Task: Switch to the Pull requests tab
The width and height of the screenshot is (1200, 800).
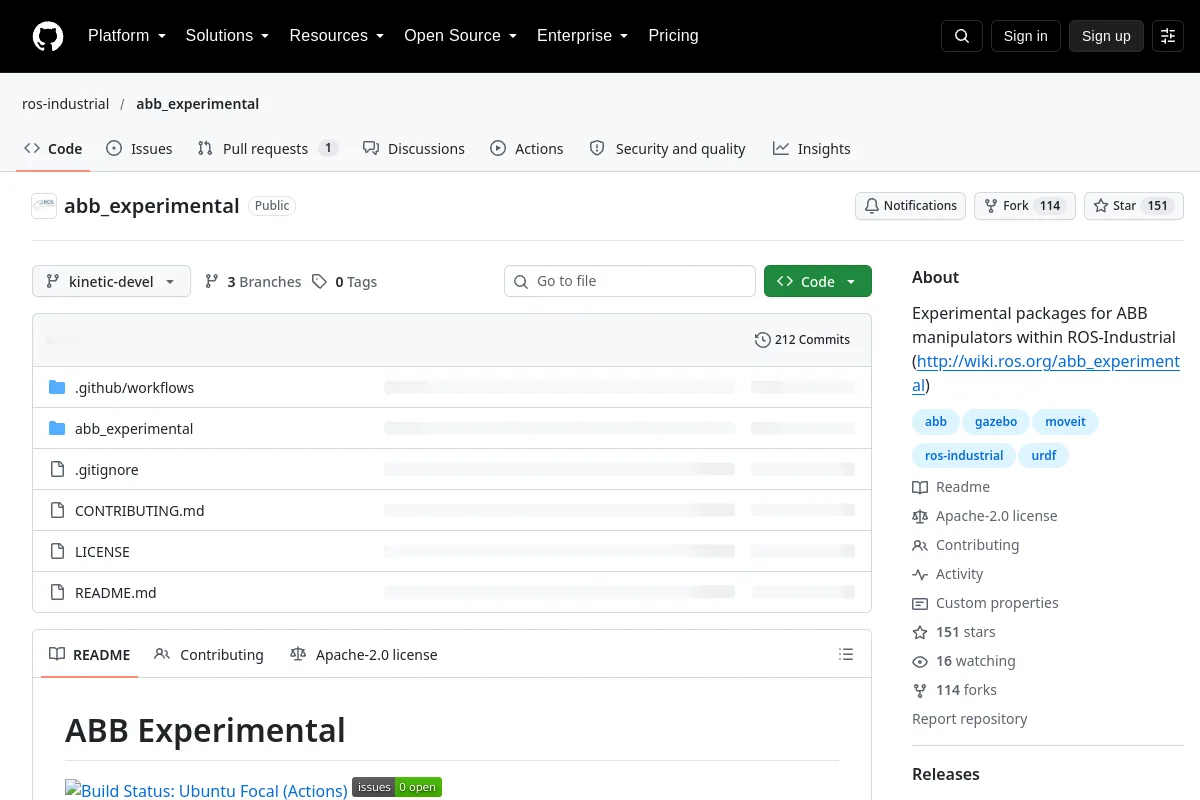Action: point(267,149)
